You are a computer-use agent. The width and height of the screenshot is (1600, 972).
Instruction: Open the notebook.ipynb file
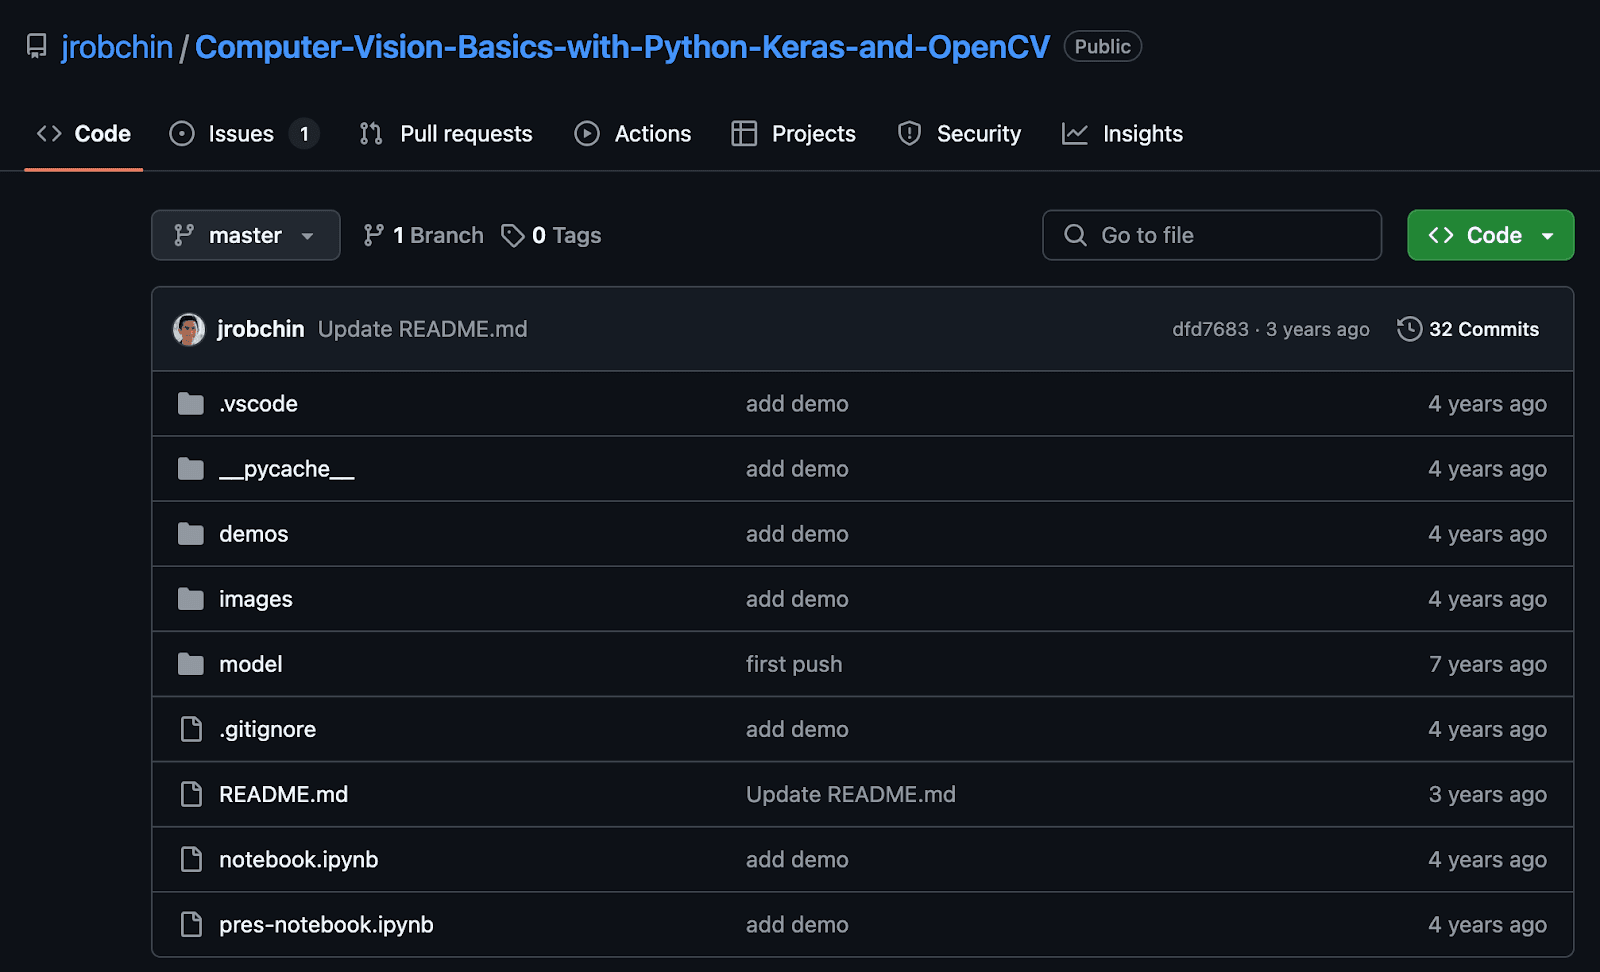pos(299,859)
